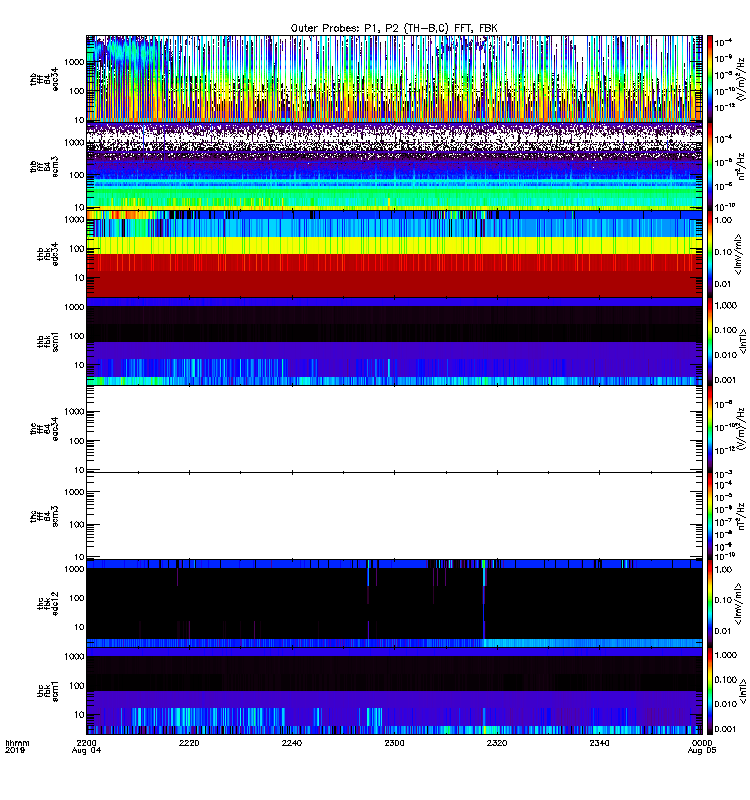The height and width of the screenshot is (800, 750).
Task: Click inside the thb fbk edc34 spectrogram
Action: [394, 254]
